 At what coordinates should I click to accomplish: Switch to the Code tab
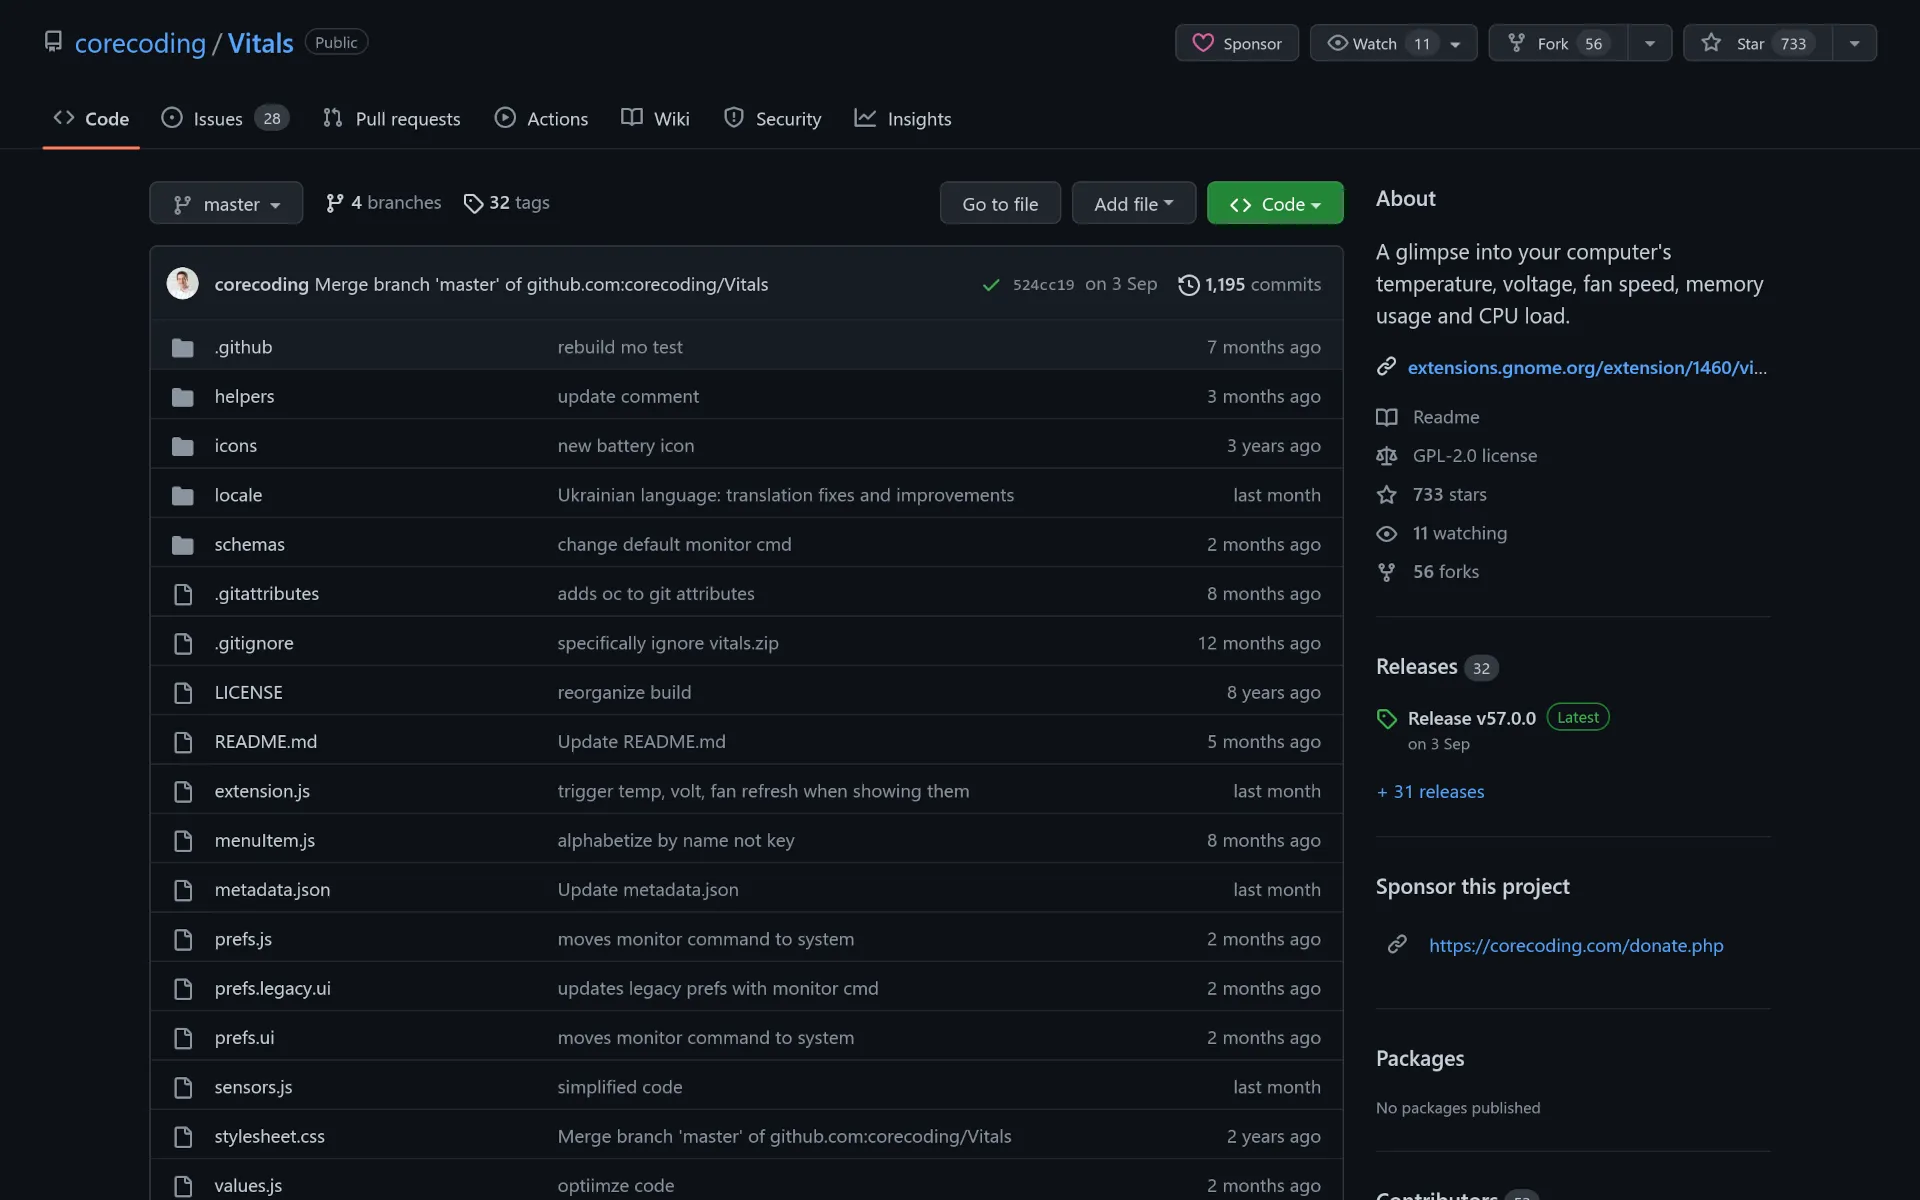91,118
